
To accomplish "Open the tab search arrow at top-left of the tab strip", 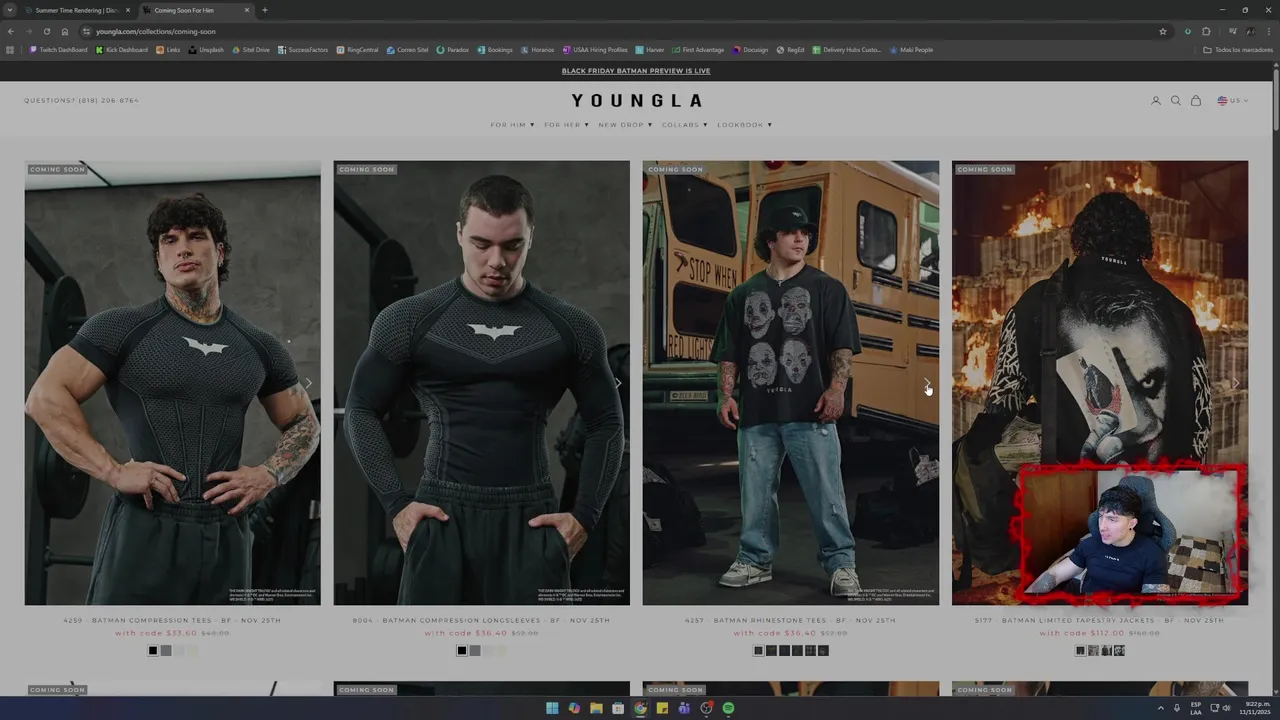I will pyautogui.click(x=10, y=10).
